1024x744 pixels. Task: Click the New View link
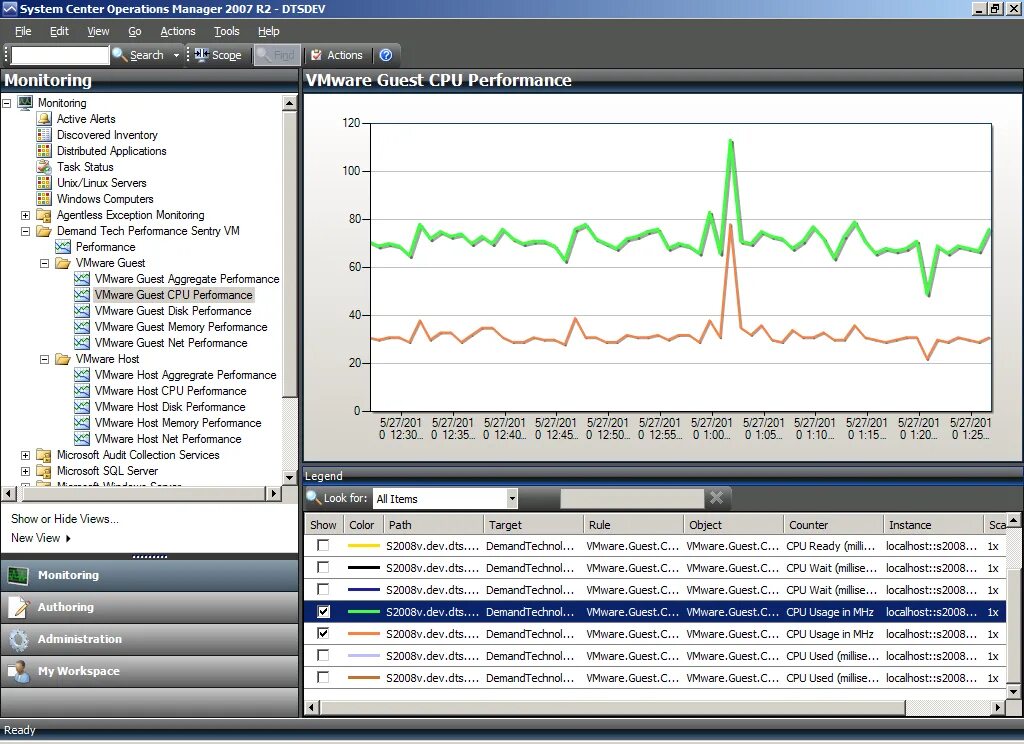(x=40, y=538)
